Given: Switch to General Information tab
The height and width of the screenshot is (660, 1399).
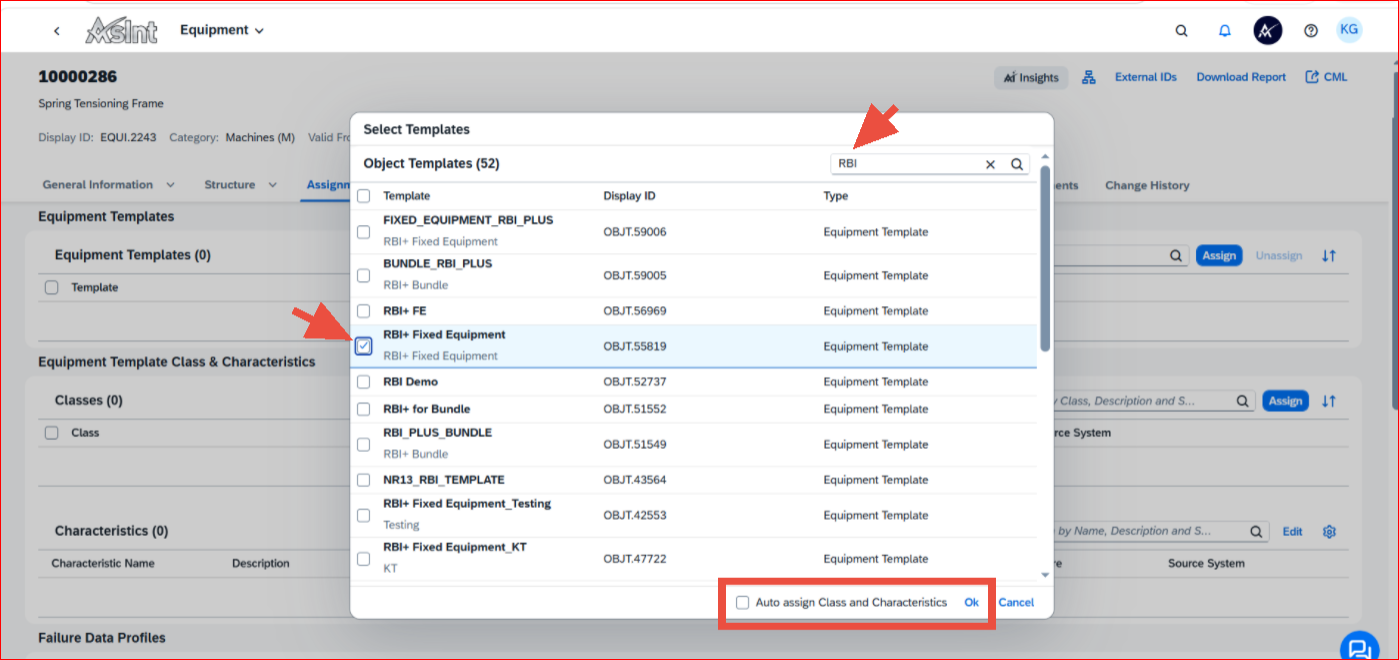Looking at the screenshot, I should pos(98,185).
